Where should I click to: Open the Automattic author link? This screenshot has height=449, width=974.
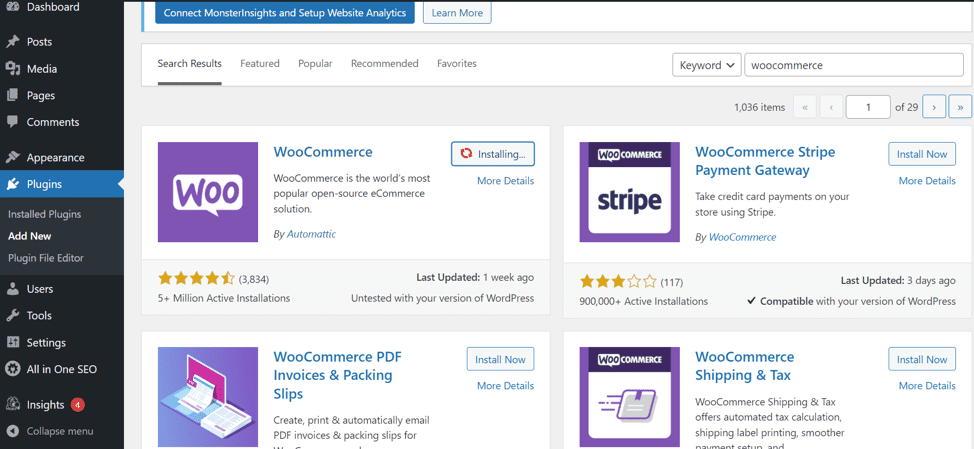(311, 234)
